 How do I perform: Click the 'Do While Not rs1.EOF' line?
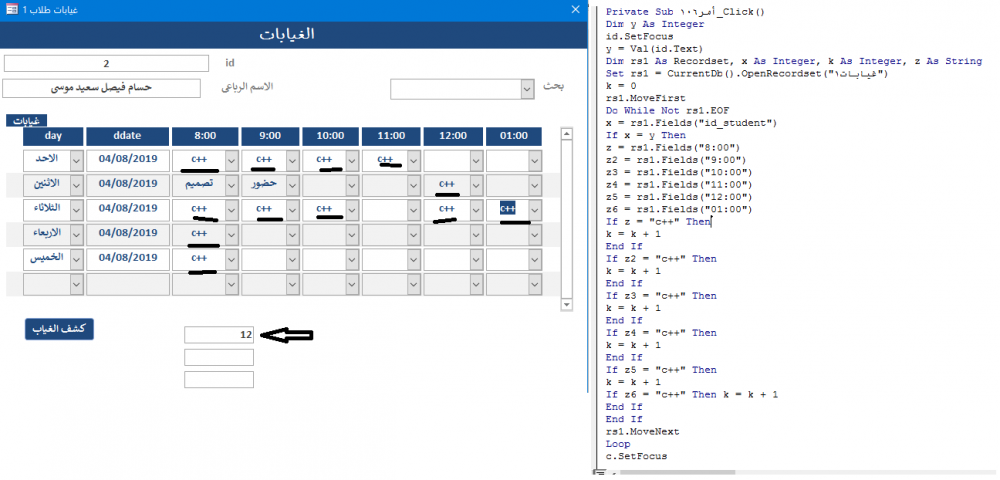667,110
